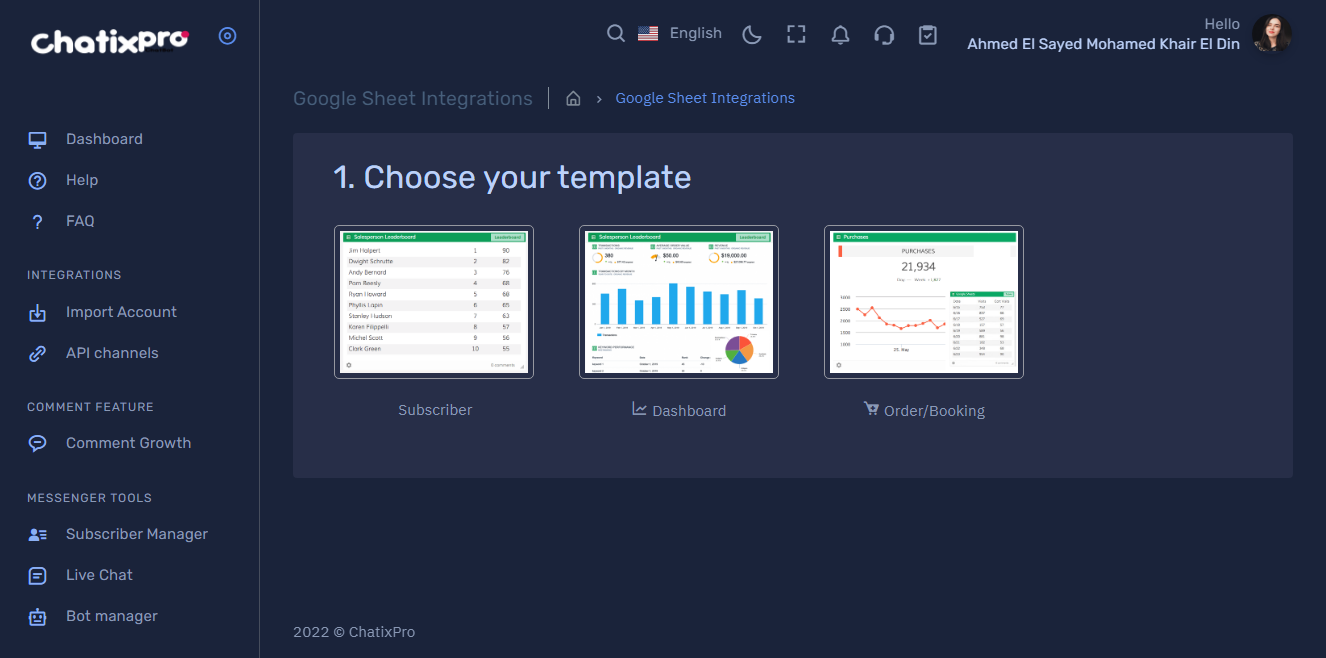
Task: Click the Live Chat message icon
Action: point(38,576)
